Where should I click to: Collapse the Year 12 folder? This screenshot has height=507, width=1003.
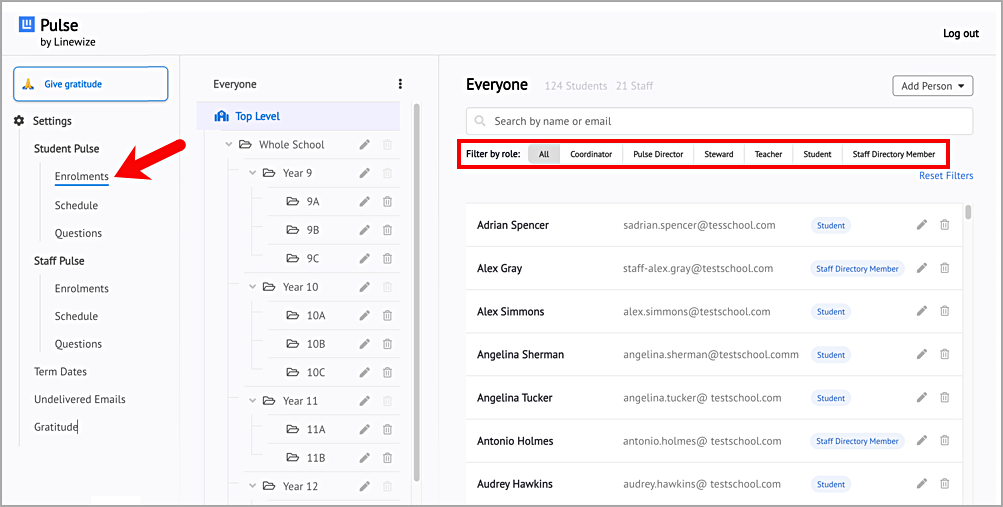click(253, 486)
